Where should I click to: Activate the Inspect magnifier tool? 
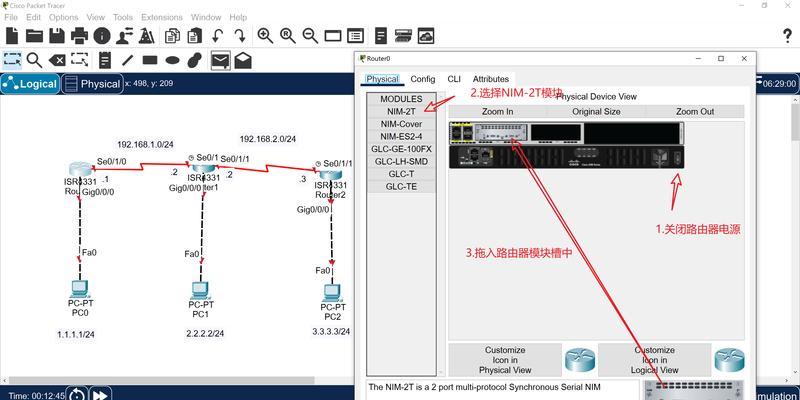click(x=34, y=60)
